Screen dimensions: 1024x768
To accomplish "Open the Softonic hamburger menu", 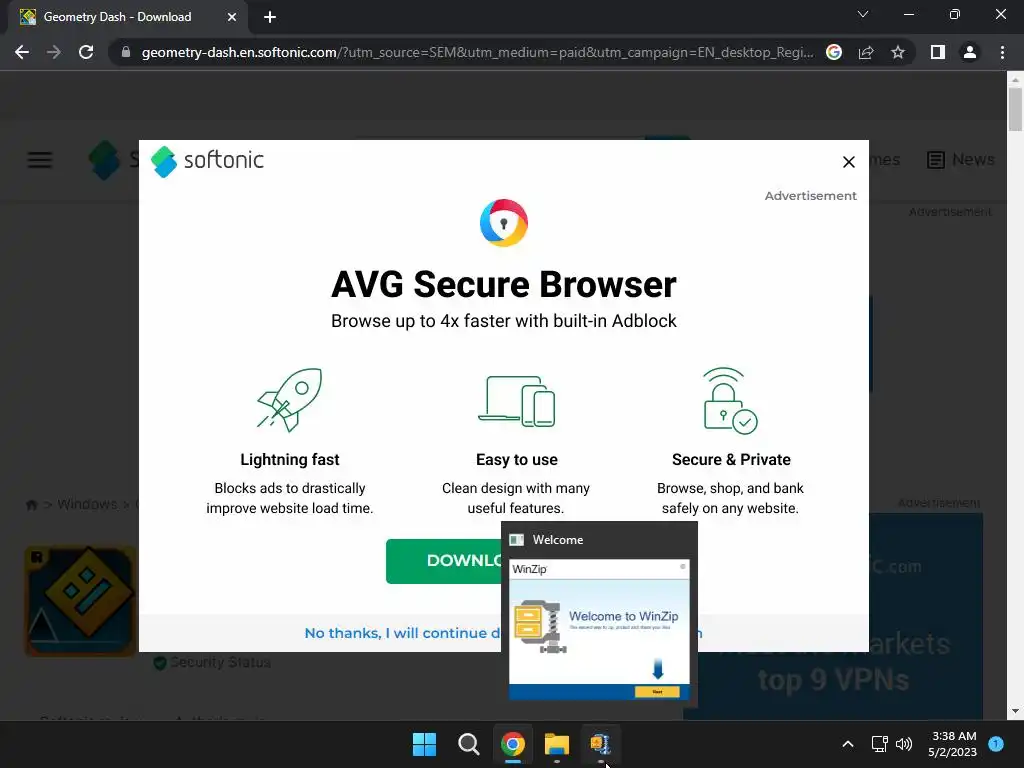I will pyautogui.click(x=40, y=160).
